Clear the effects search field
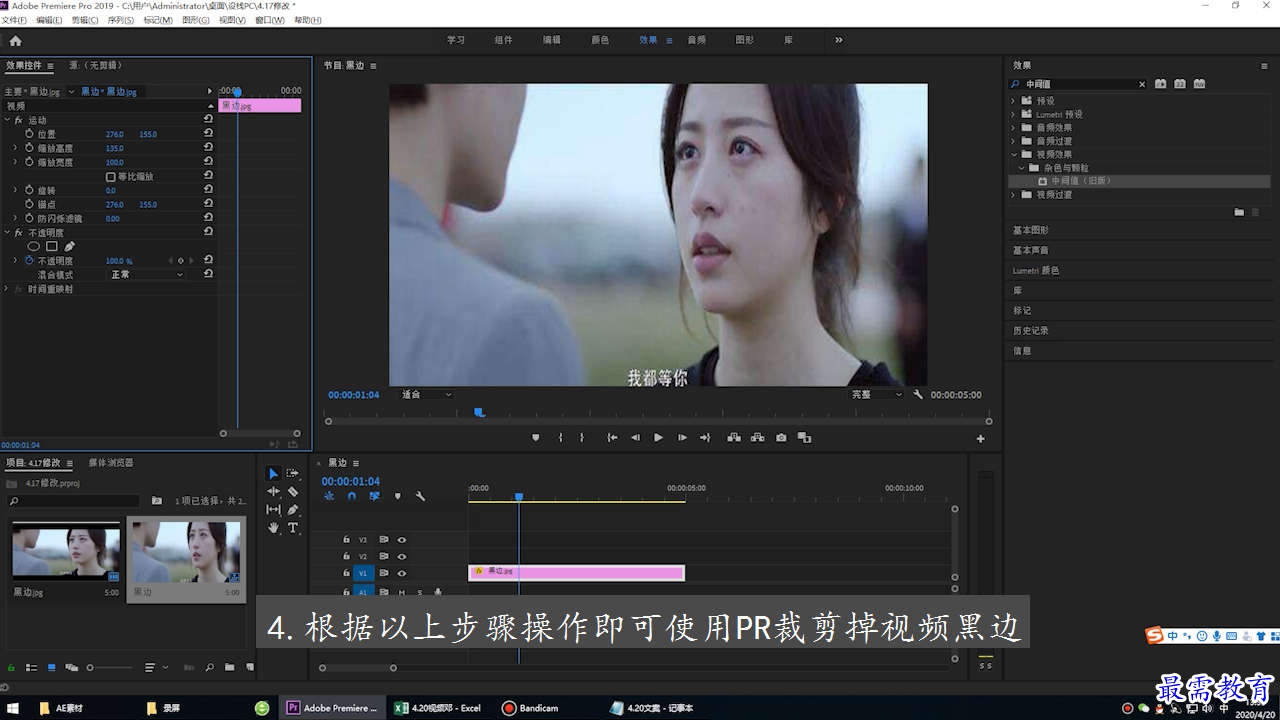 click(1142, 84)
